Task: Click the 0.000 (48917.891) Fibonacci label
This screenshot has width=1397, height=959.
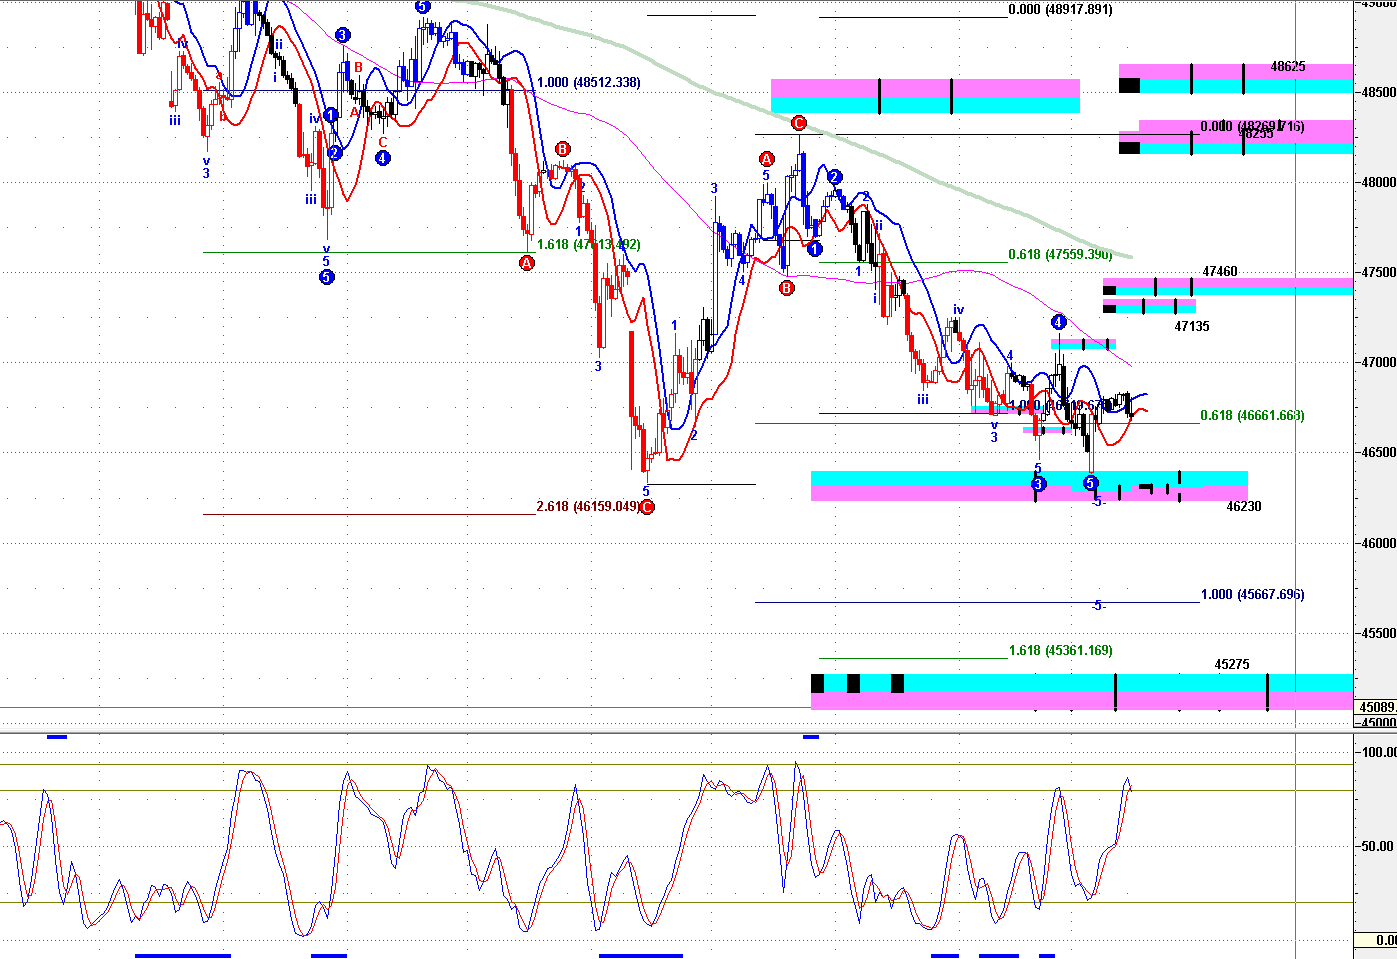Action: [1060, 10]
